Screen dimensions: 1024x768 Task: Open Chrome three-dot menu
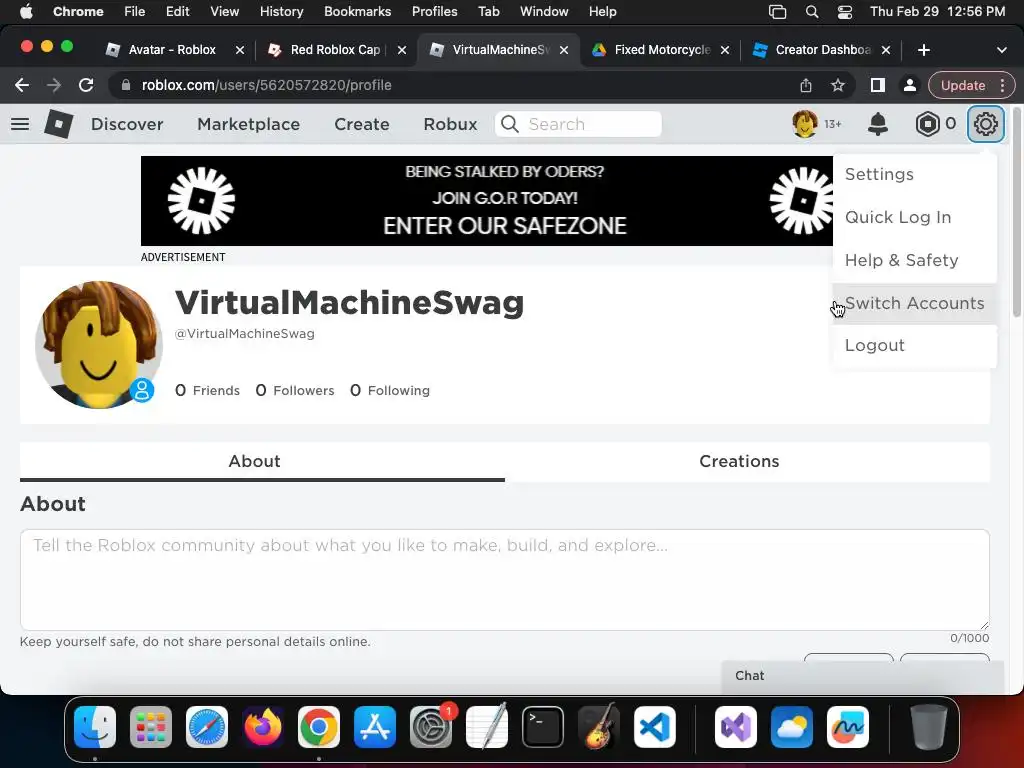(x=1003, y=85)
